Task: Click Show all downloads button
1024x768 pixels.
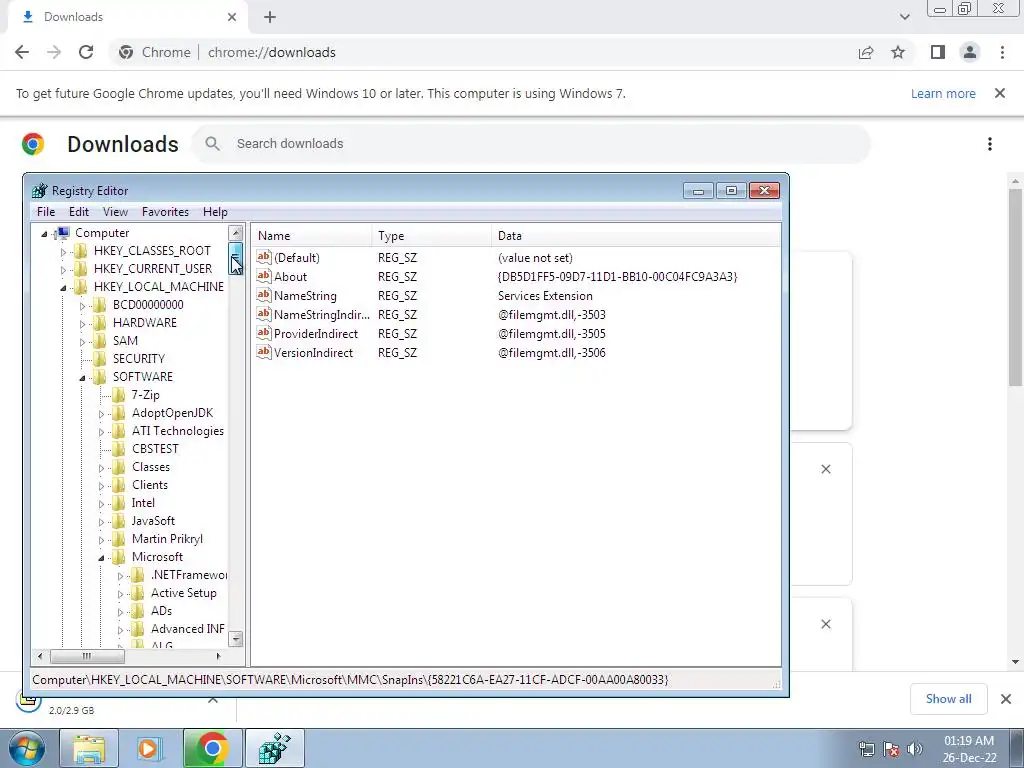Action: (x=948, y=699)
